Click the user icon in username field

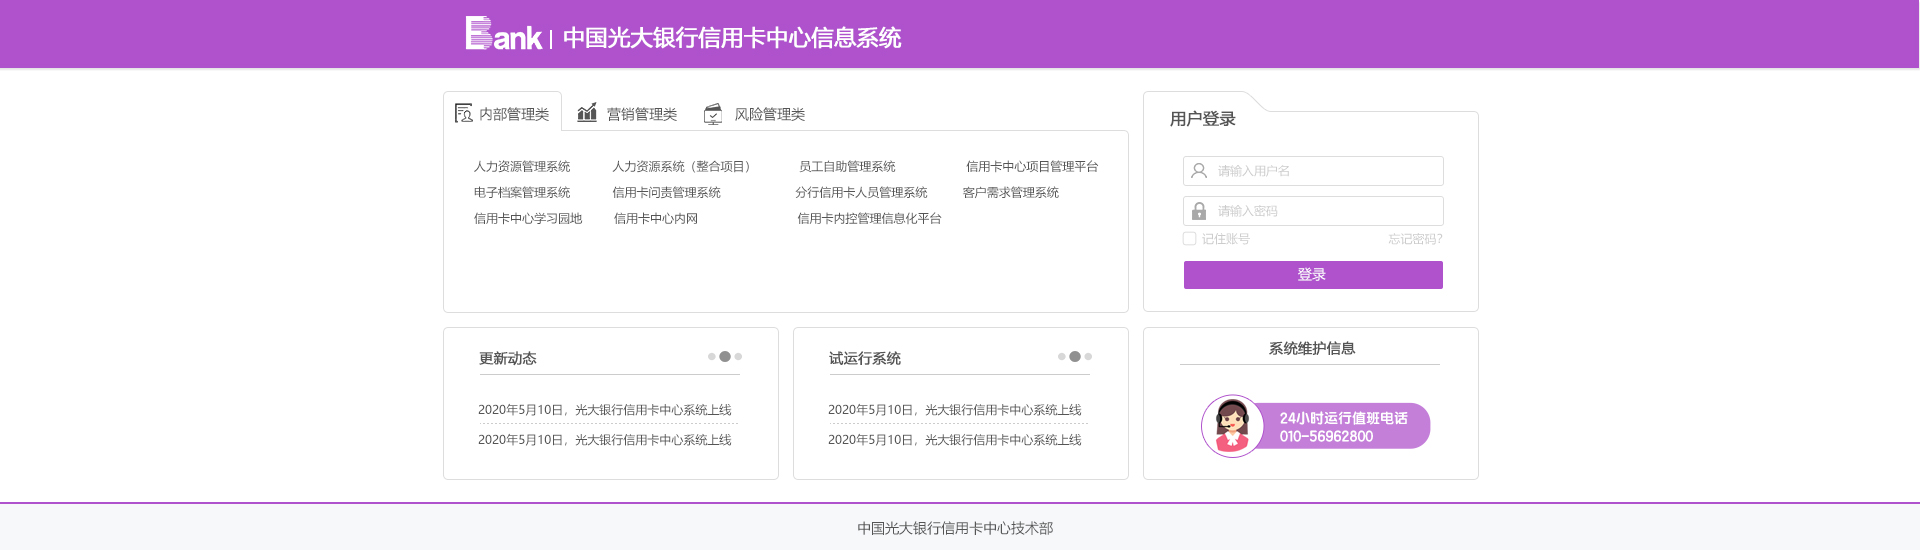pyautogui.click(x=1199, y=171)
